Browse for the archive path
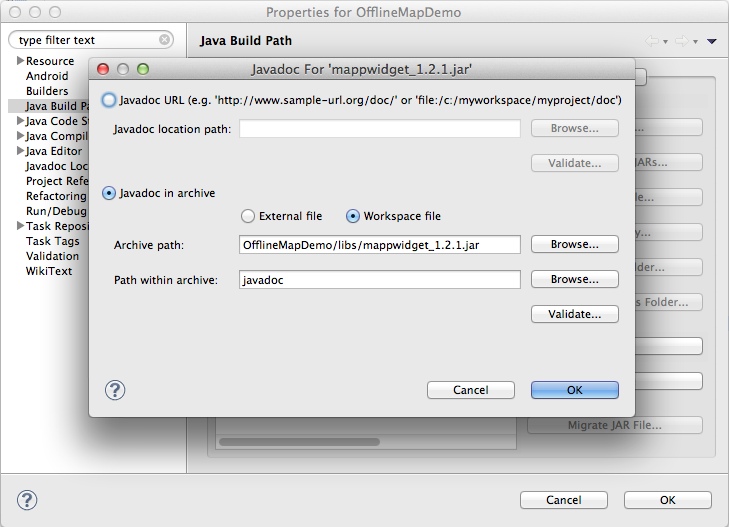Screen dimensions: 729x527 575,244
